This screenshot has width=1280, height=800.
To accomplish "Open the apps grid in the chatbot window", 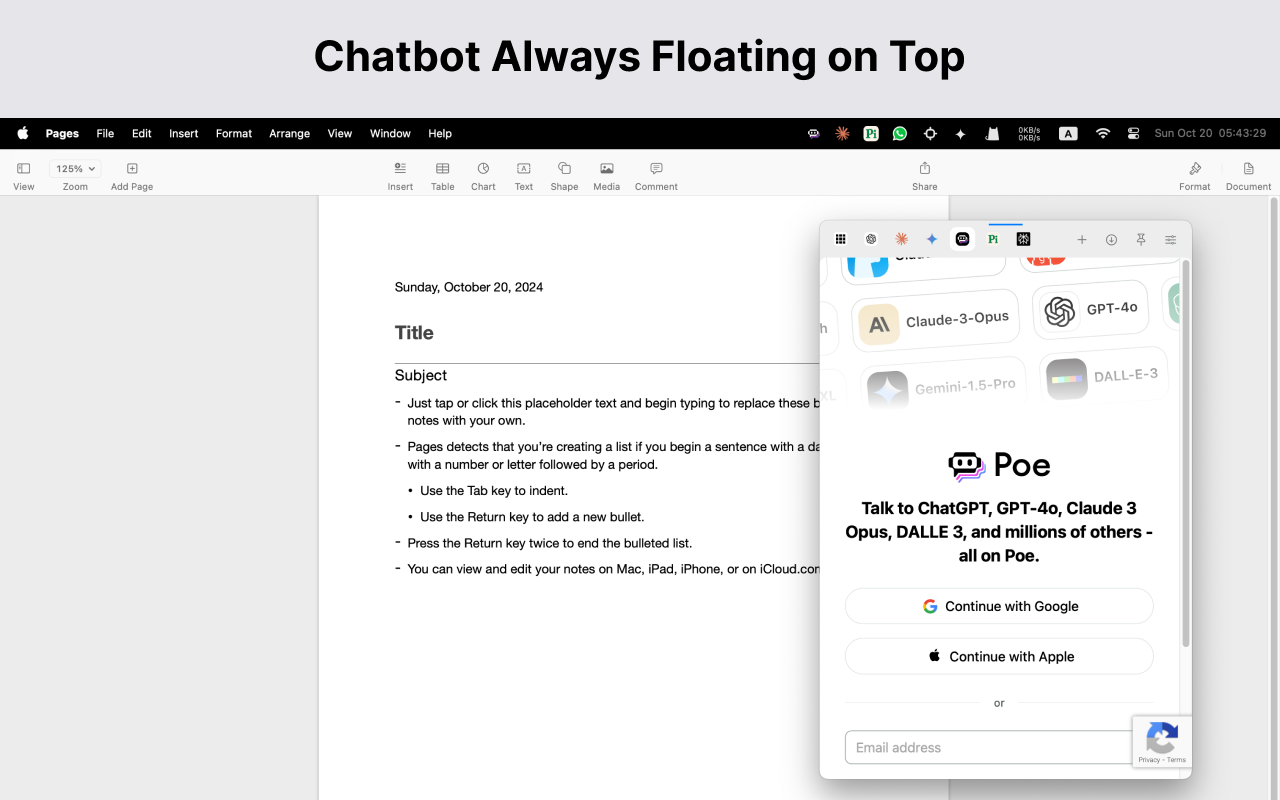I will 841,239.
